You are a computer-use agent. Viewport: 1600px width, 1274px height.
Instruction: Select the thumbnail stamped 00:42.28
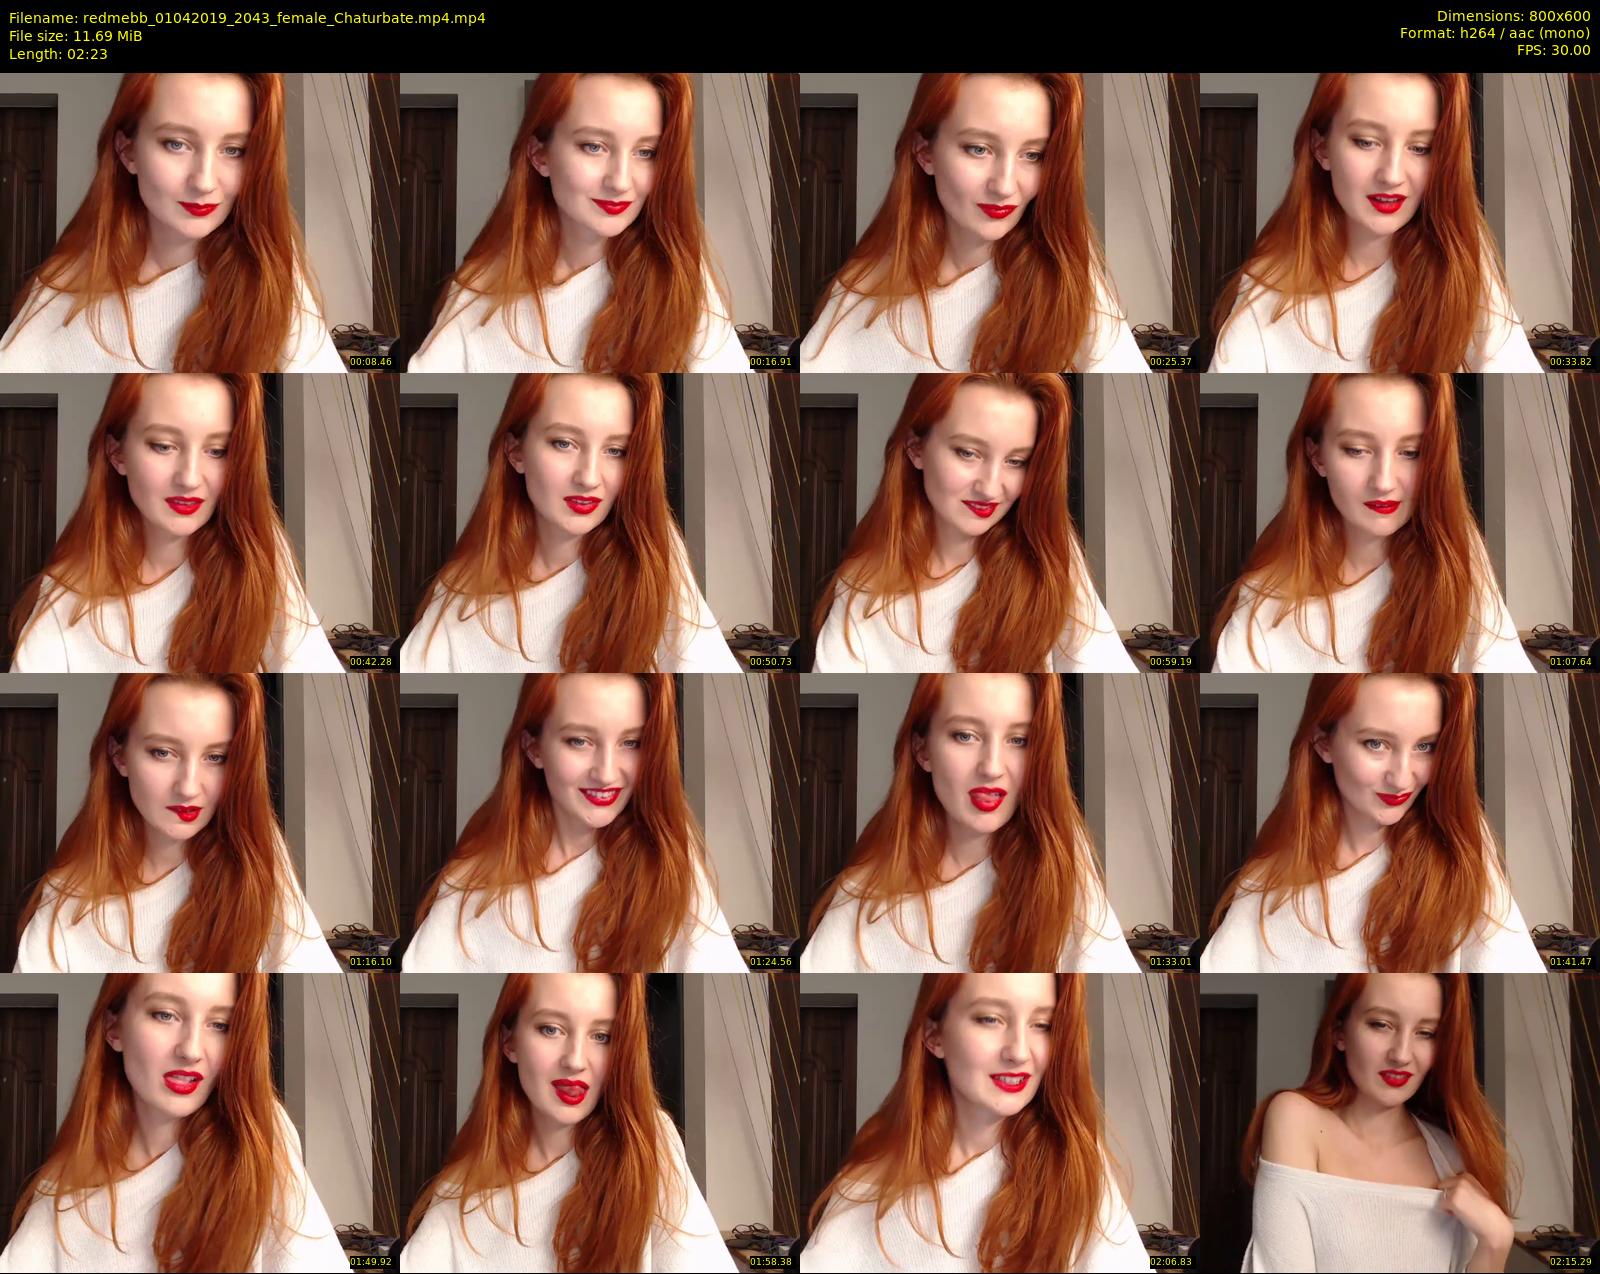point(200,522)
